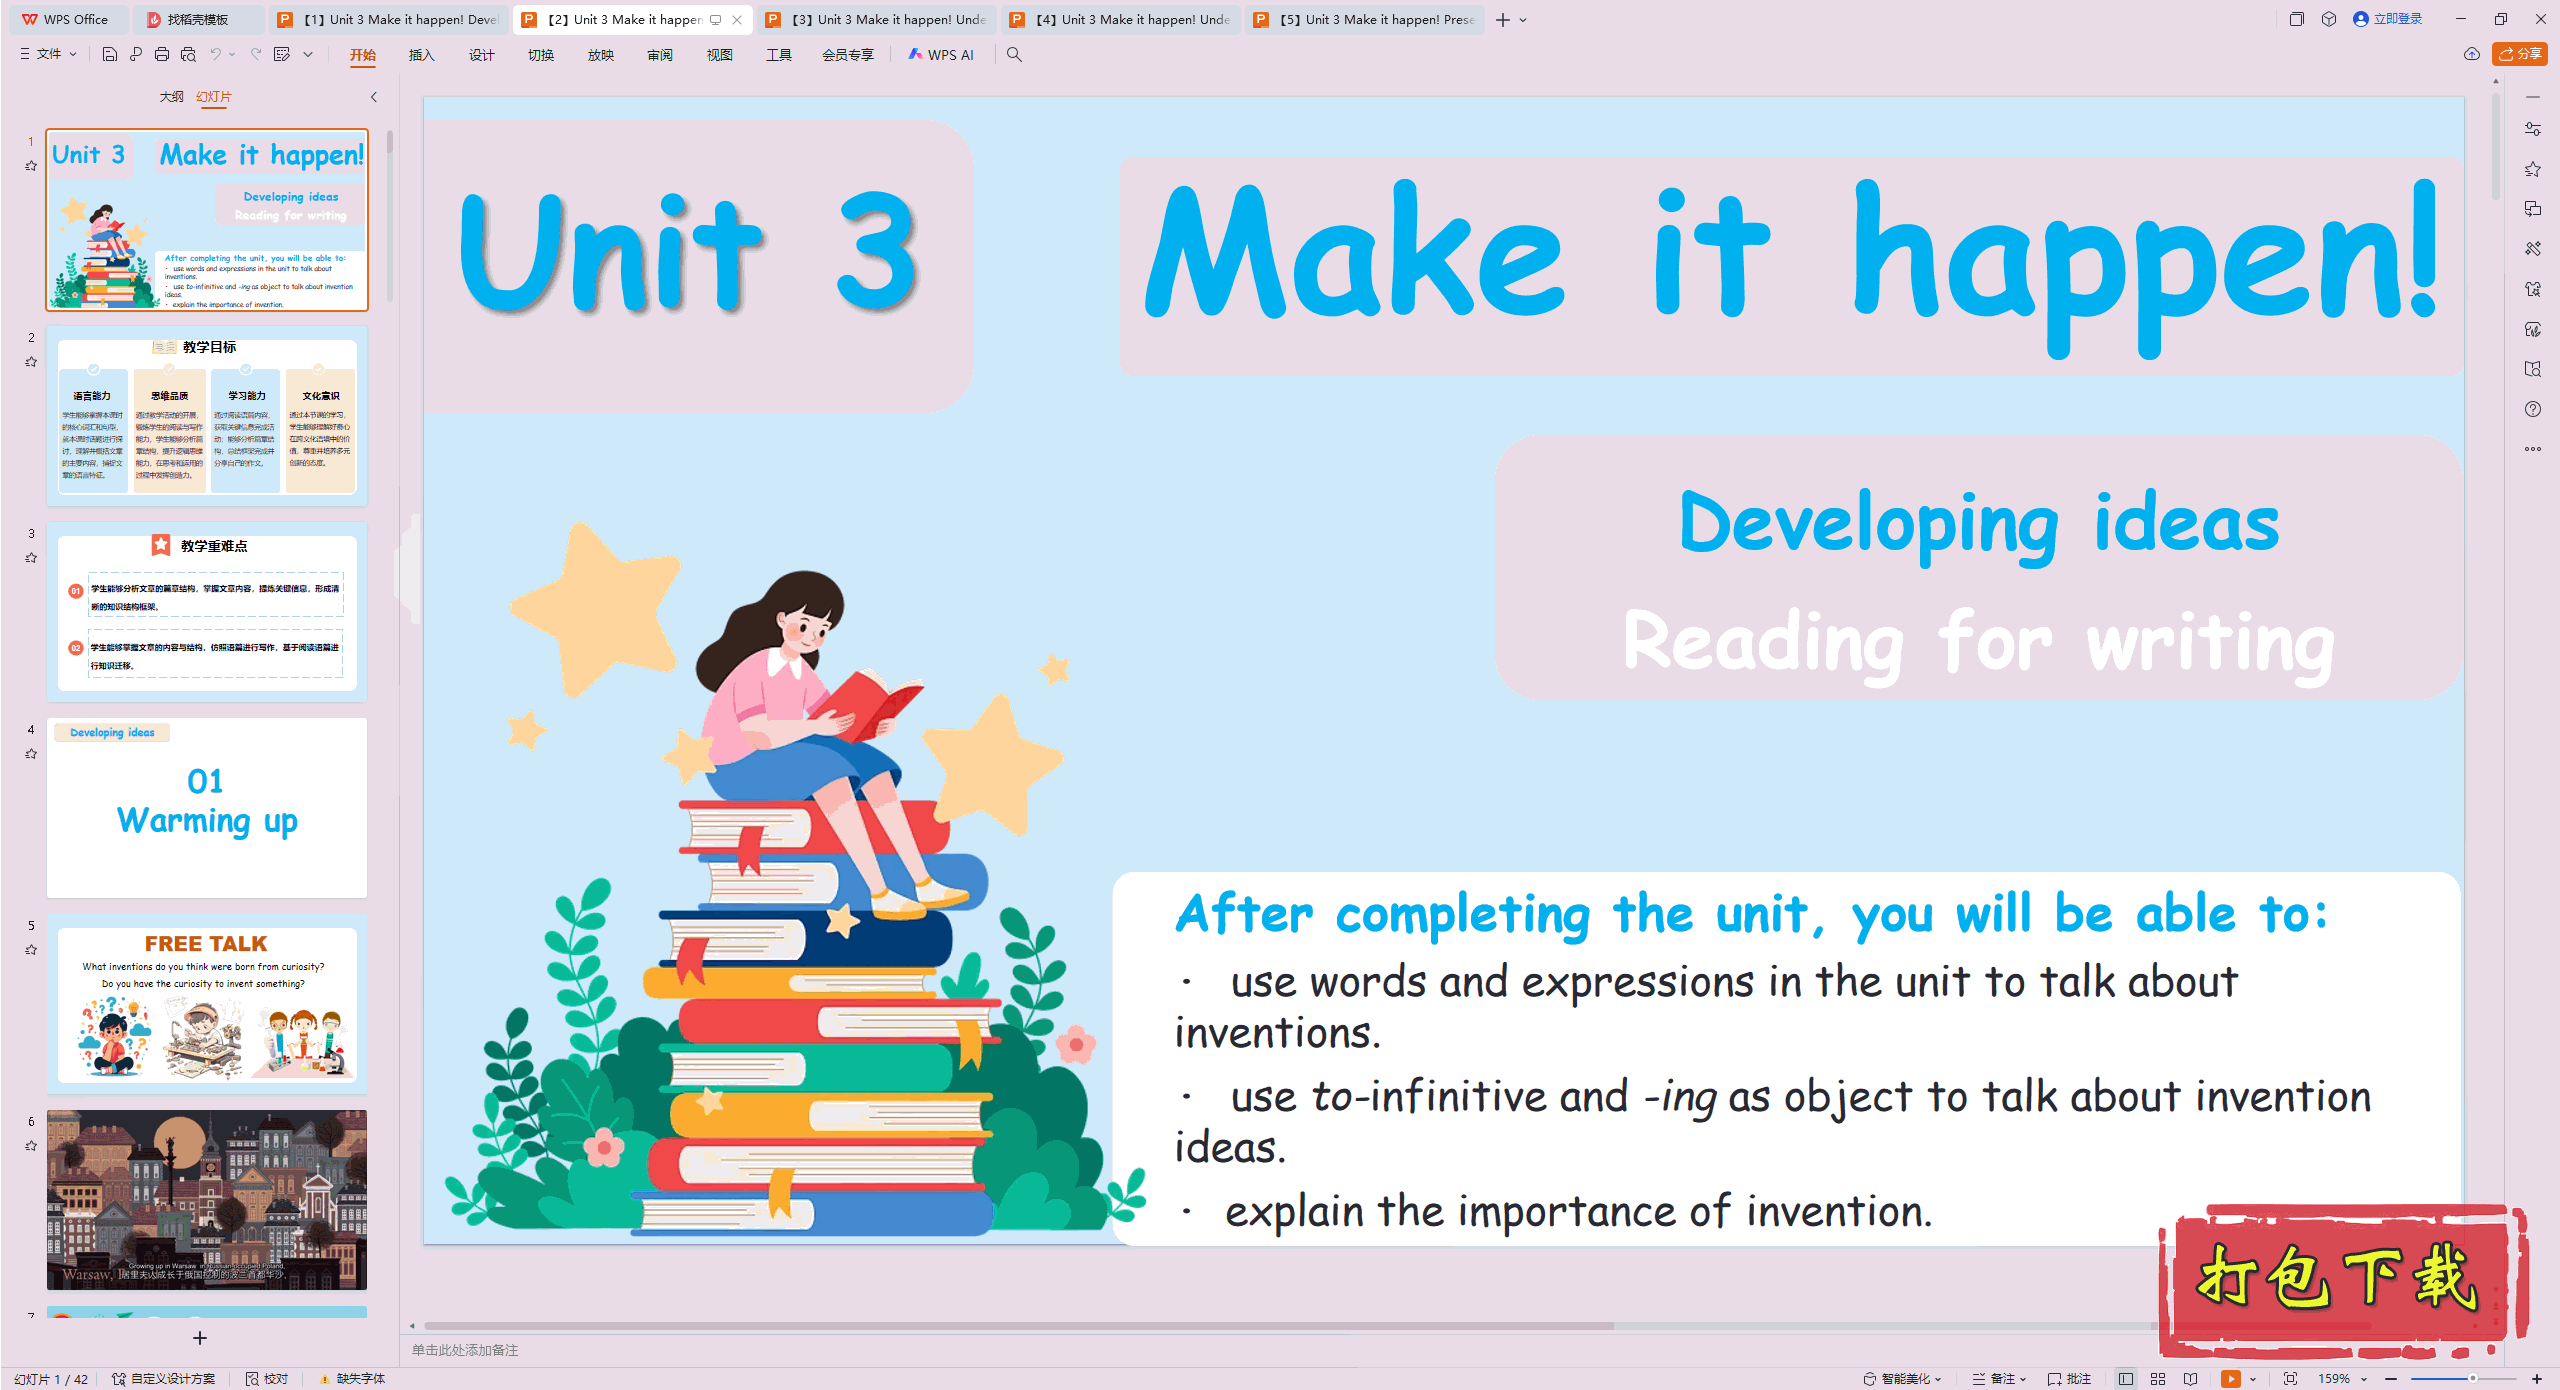Open the 视图 ribbon tab

[720, 54]
